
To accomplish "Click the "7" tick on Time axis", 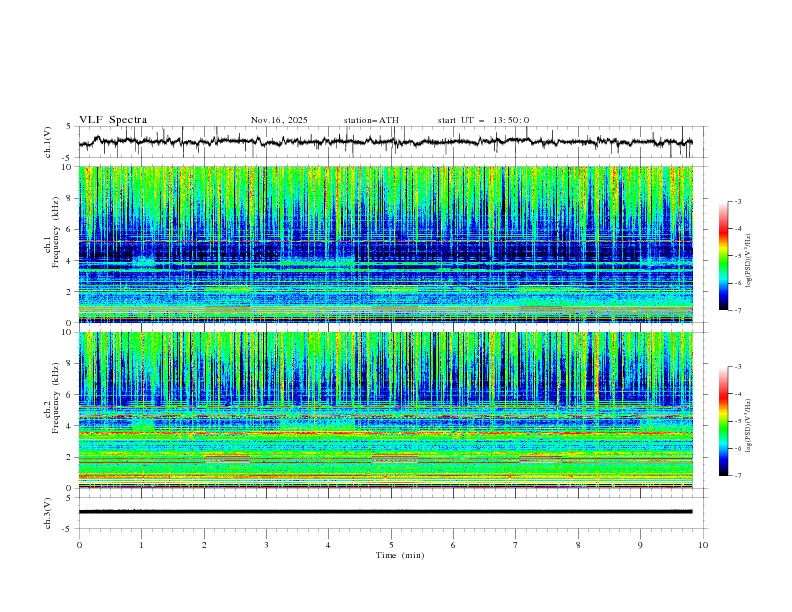I will point(516,545).
